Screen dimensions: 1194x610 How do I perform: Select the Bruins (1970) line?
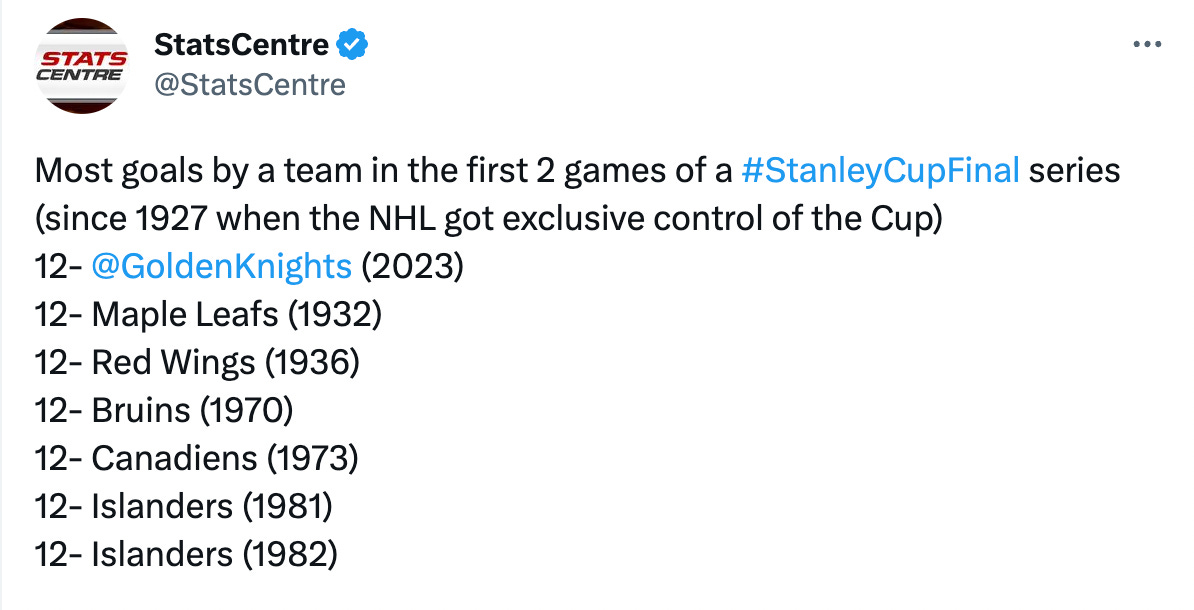click(164, 411)
